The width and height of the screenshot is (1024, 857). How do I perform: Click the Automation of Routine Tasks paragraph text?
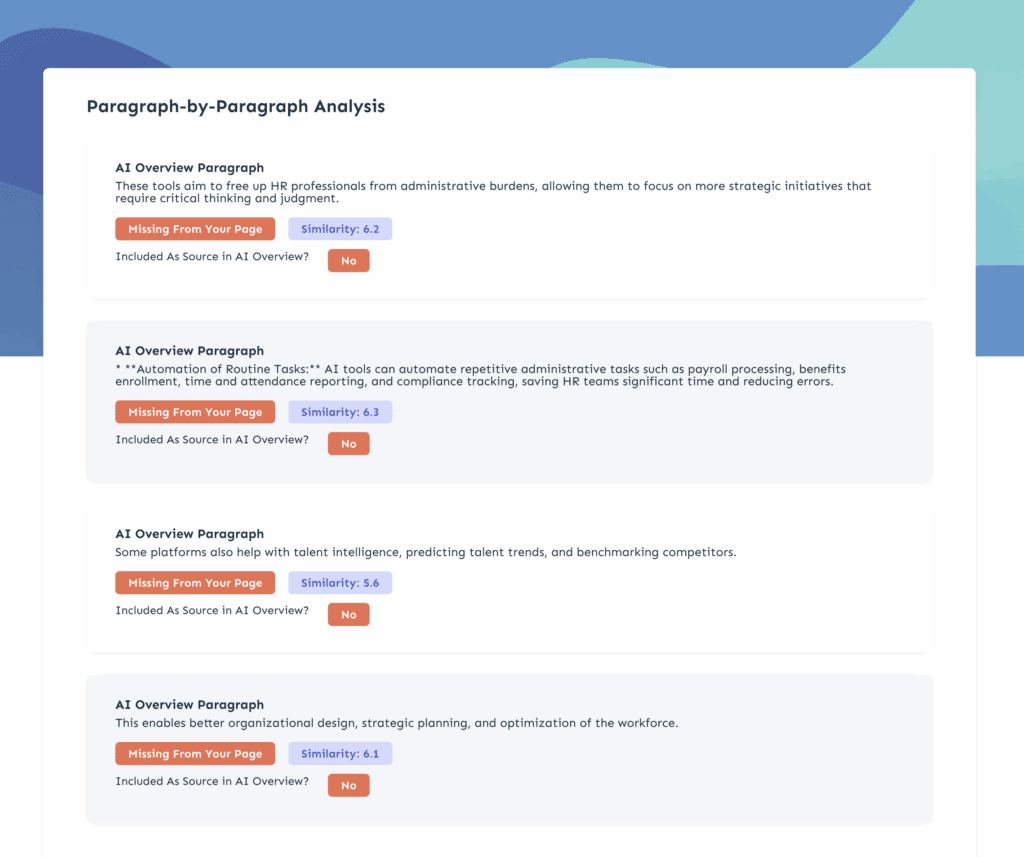[x=481, y=375]
